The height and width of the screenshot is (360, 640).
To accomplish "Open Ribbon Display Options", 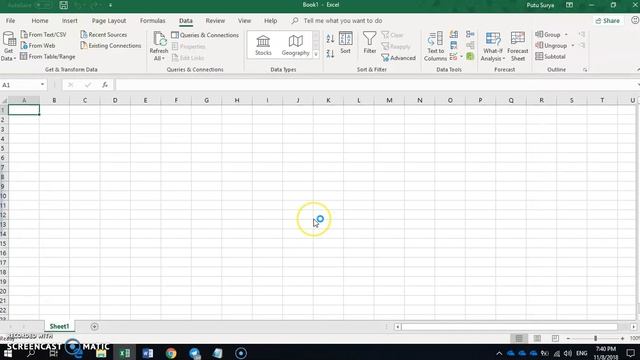I will tap(569, 5).
